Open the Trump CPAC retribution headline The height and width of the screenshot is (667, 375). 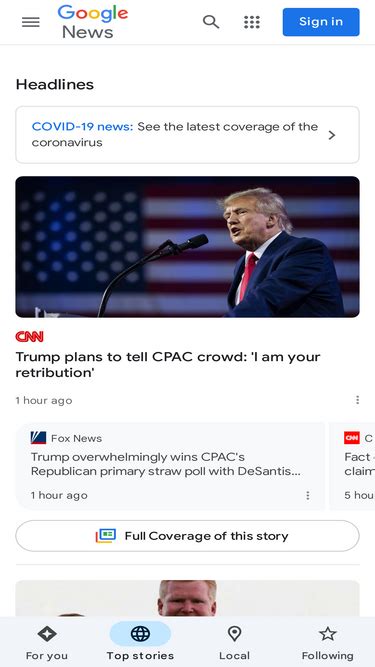click(x=168, y=365)
